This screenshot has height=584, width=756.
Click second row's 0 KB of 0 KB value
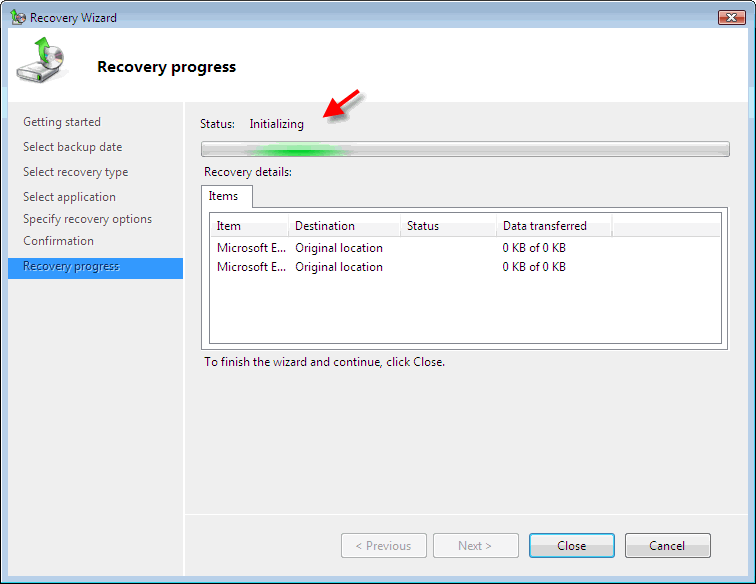coord(534,267)
